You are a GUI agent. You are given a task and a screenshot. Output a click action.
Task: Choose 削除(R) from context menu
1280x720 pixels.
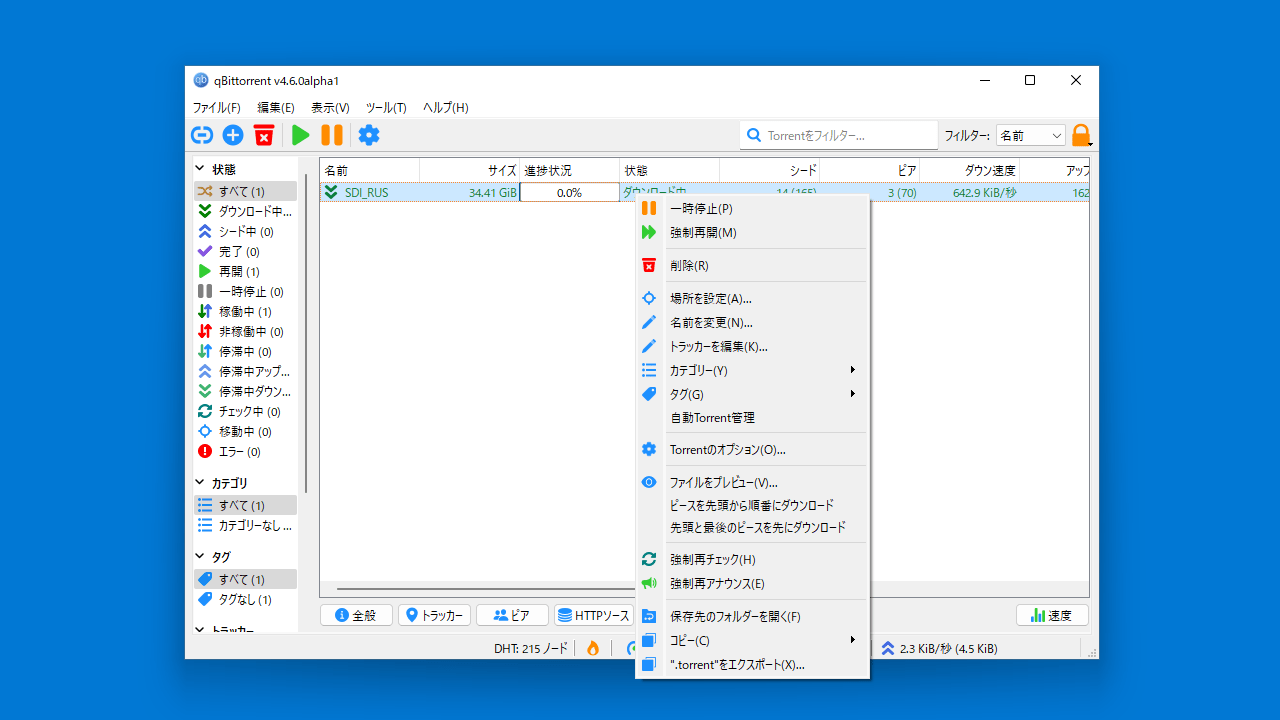click(752, 265)
